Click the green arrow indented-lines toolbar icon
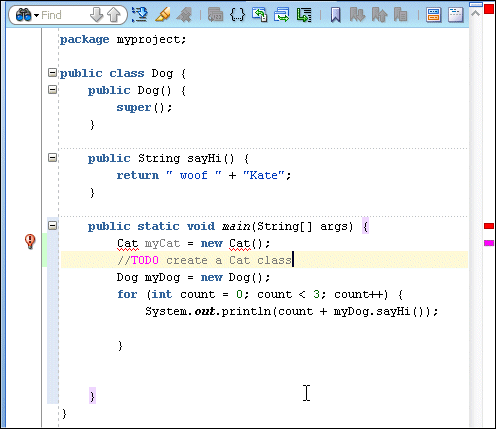The width and height of the screenshot is (496, 429). (x=304, y=15)
